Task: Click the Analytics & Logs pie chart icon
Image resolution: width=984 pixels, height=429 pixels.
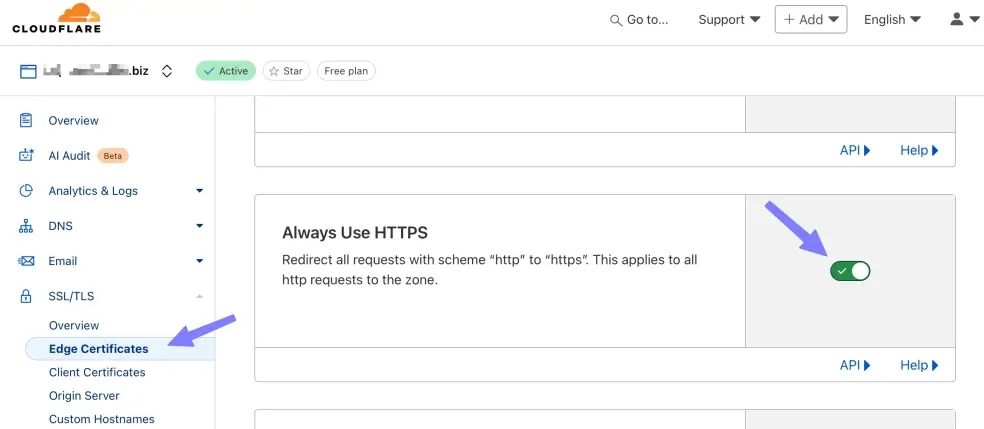Action: [x=26, y=191]
